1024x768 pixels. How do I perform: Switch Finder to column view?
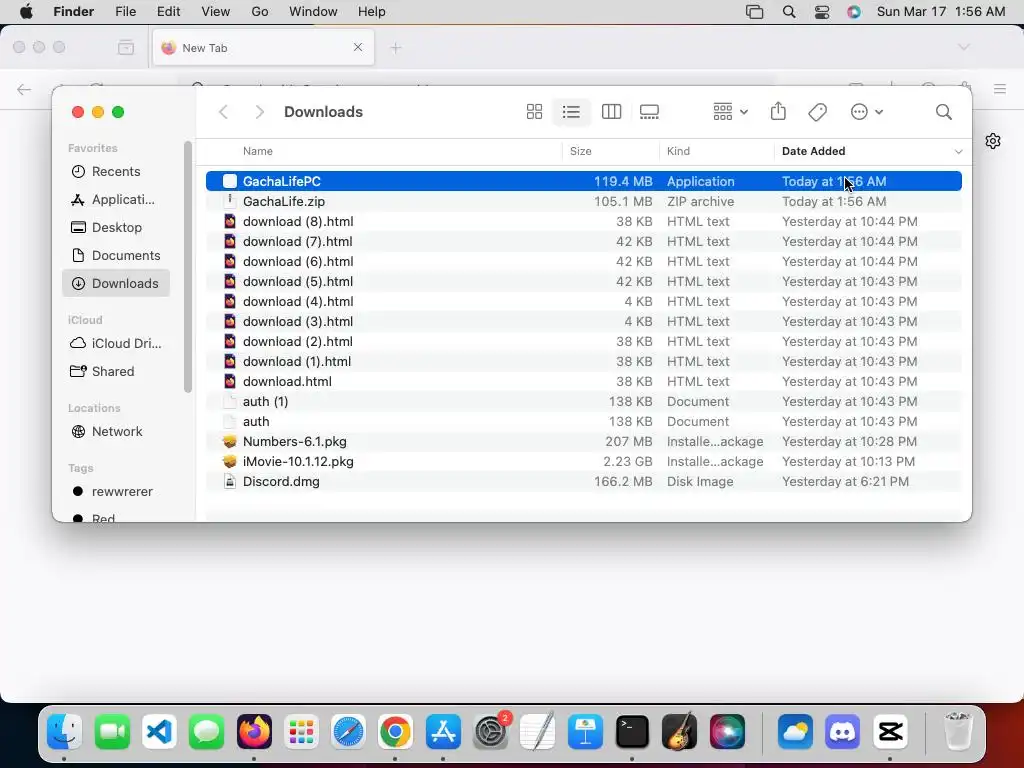[x=611, y=112]
